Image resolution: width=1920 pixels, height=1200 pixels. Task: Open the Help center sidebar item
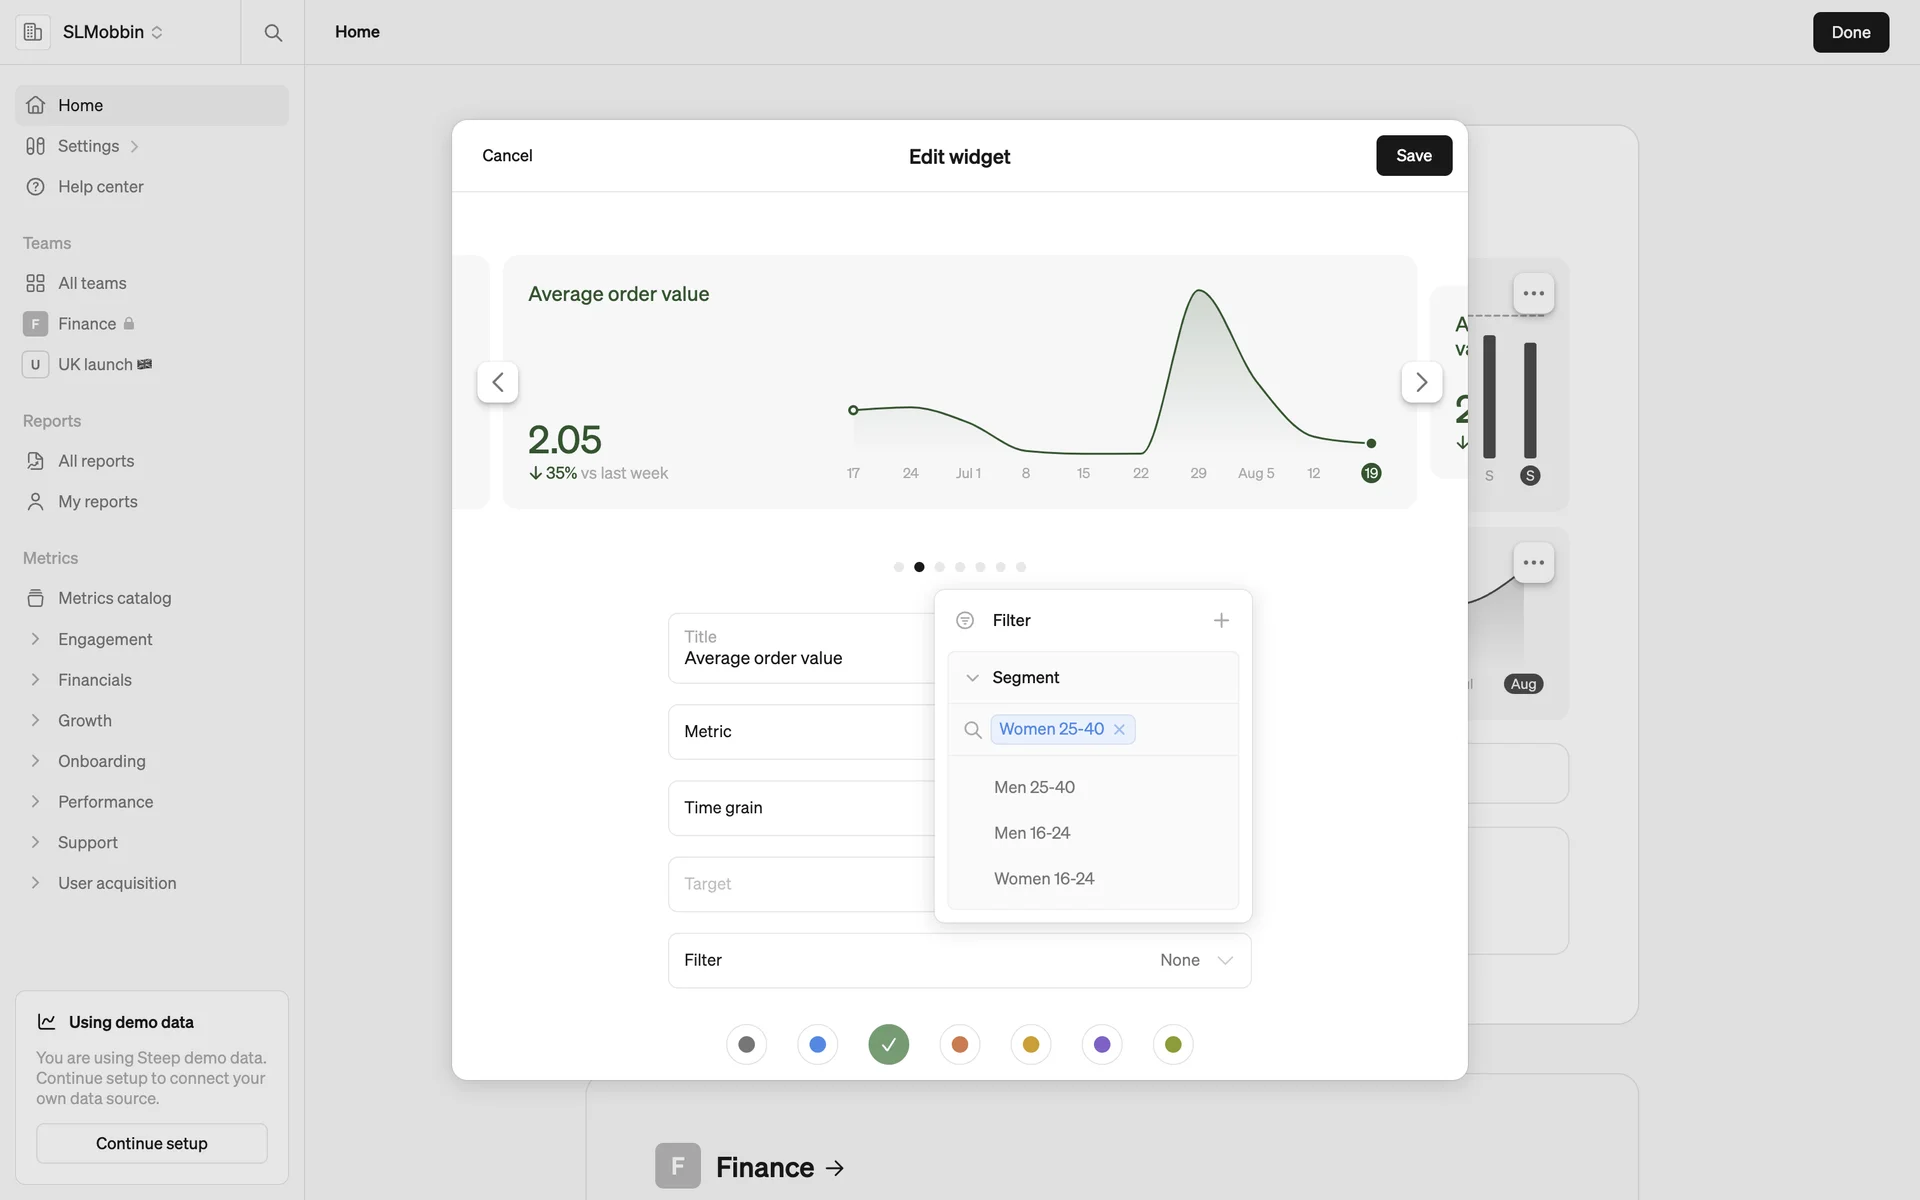pos(100,187)
